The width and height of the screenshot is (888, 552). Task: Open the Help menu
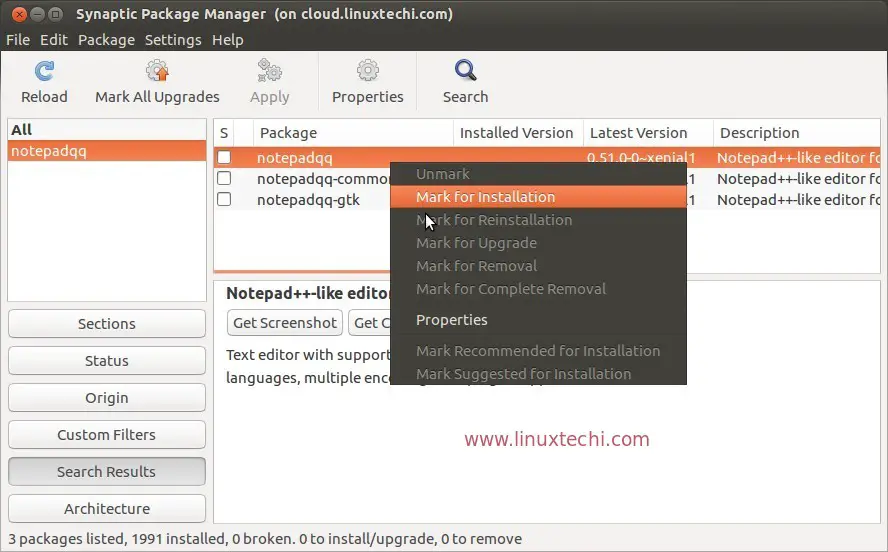coord(228,40)
